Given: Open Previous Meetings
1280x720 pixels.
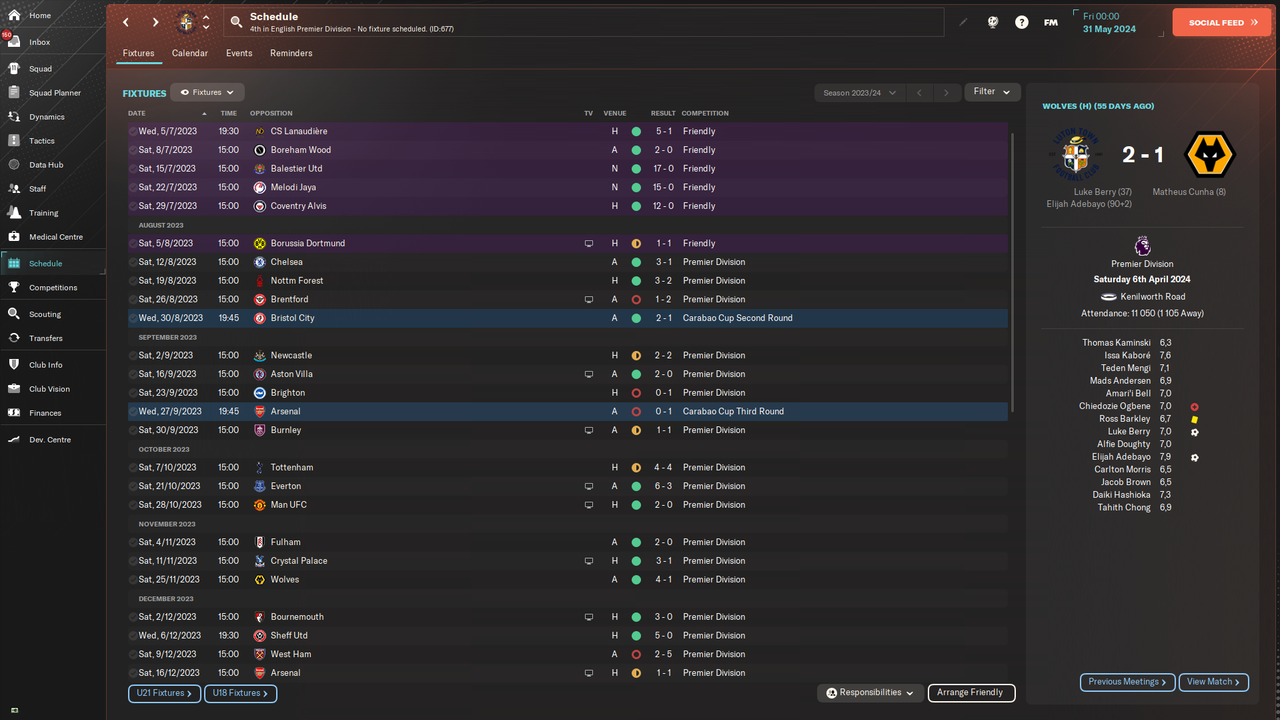Looking at the screenshot, I should [1127, 682].
